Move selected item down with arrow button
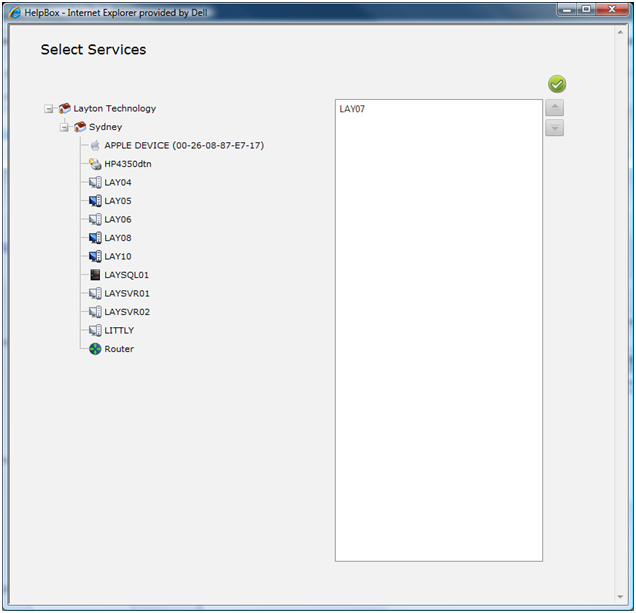This screenshot has width=636, height=613. pyautogui.click(x=554, y=128)
